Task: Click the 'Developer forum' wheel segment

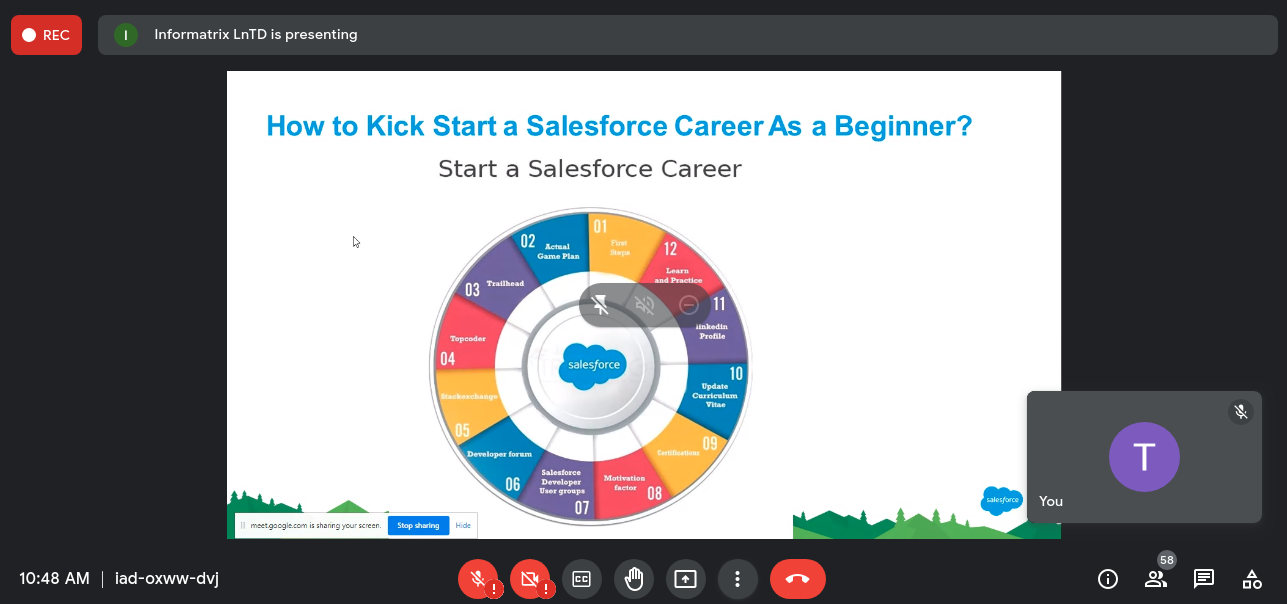Action: [x=498, y=456]
